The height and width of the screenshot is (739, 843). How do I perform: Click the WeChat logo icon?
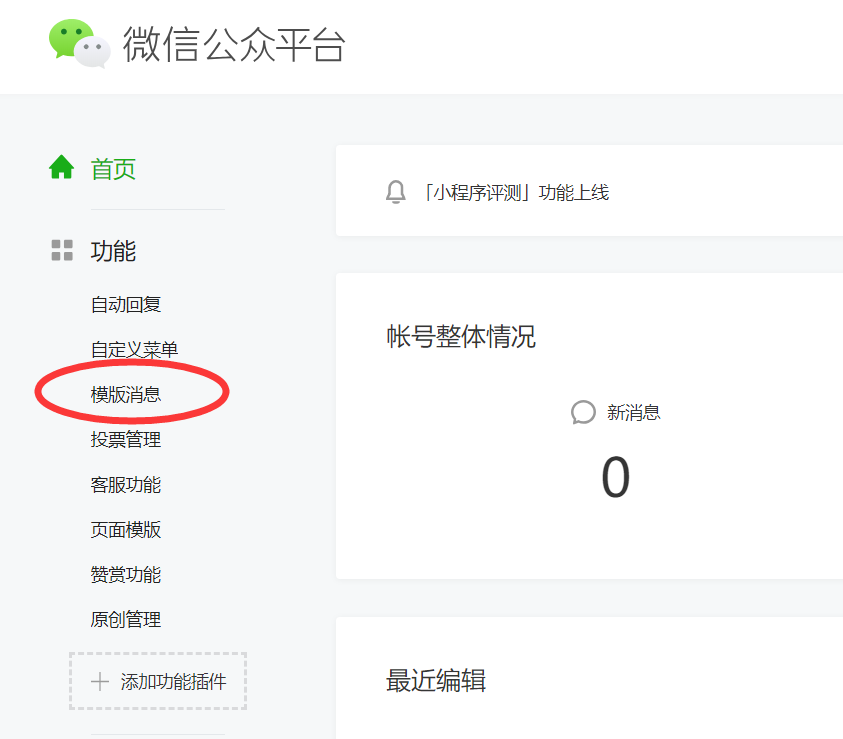[80, 44]
